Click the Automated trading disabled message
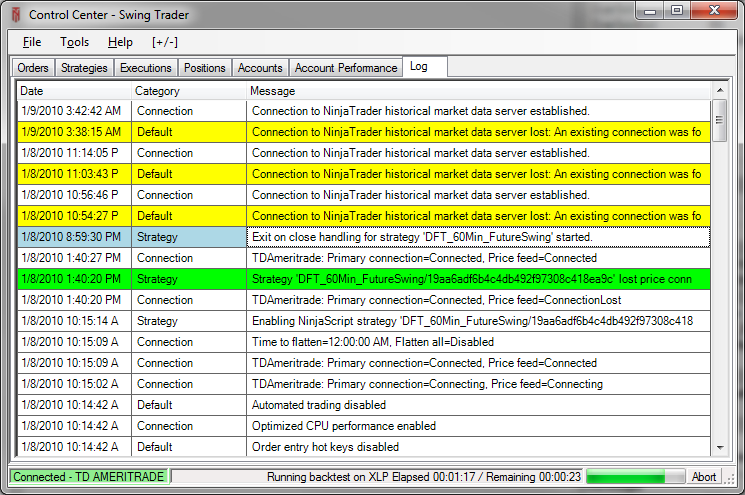 click(478, 405)
